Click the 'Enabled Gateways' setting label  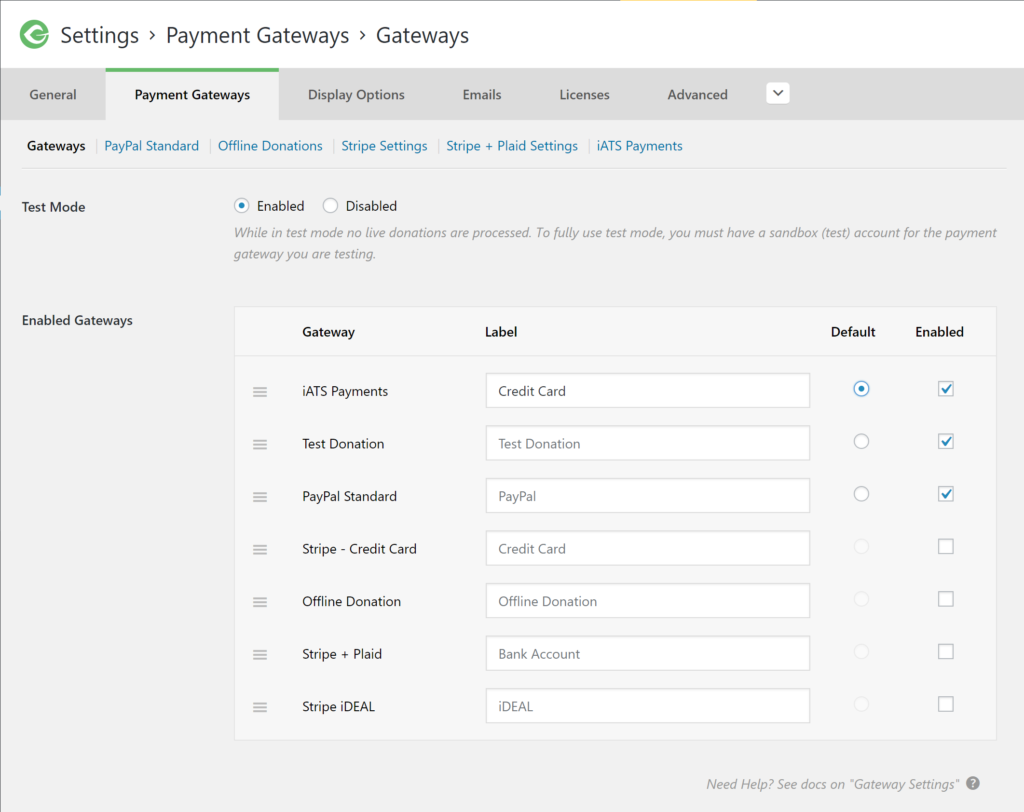coord(77,320)
